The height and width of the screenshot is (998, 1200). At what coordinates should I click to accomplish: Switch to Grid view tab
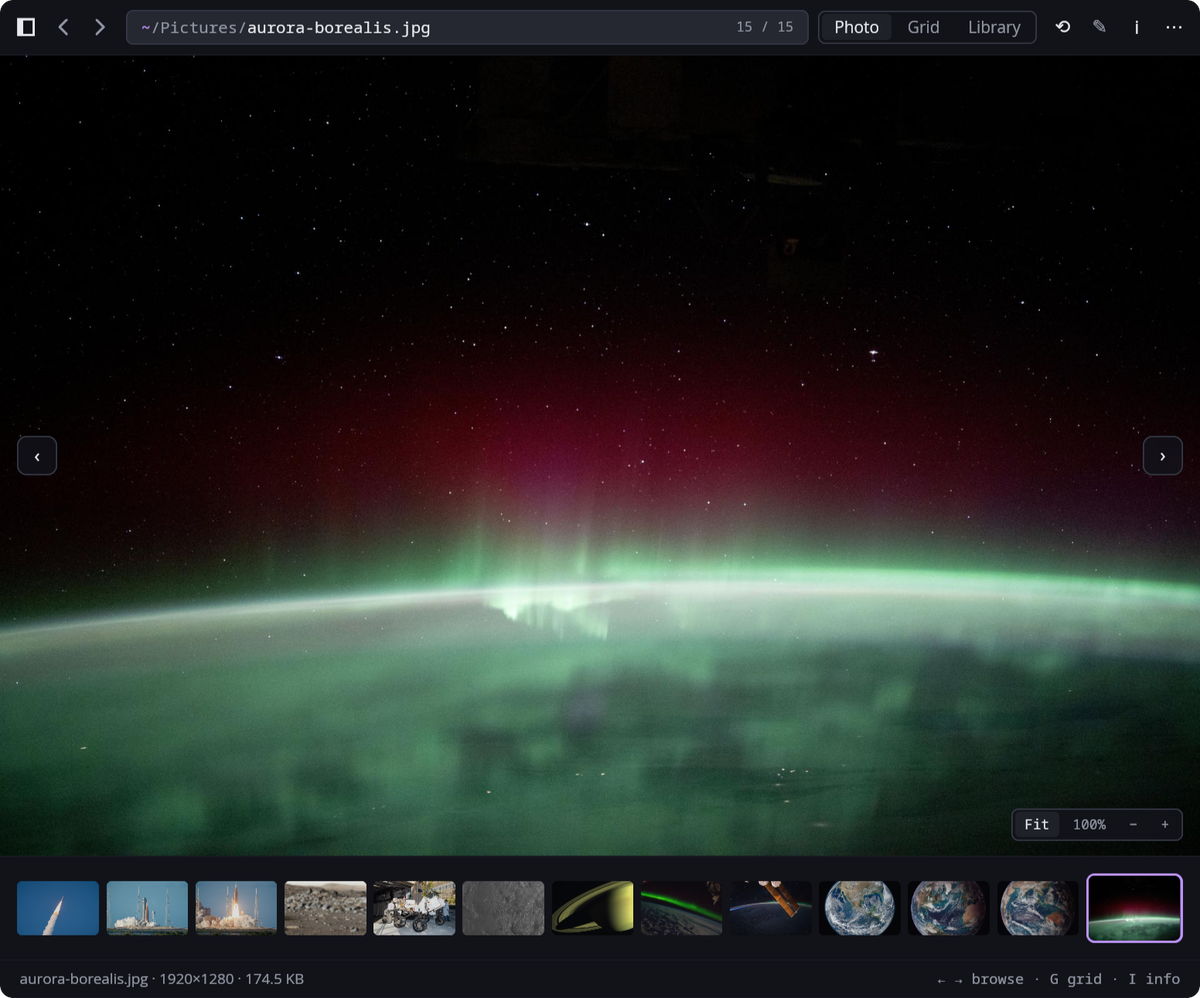pos(923,27)
